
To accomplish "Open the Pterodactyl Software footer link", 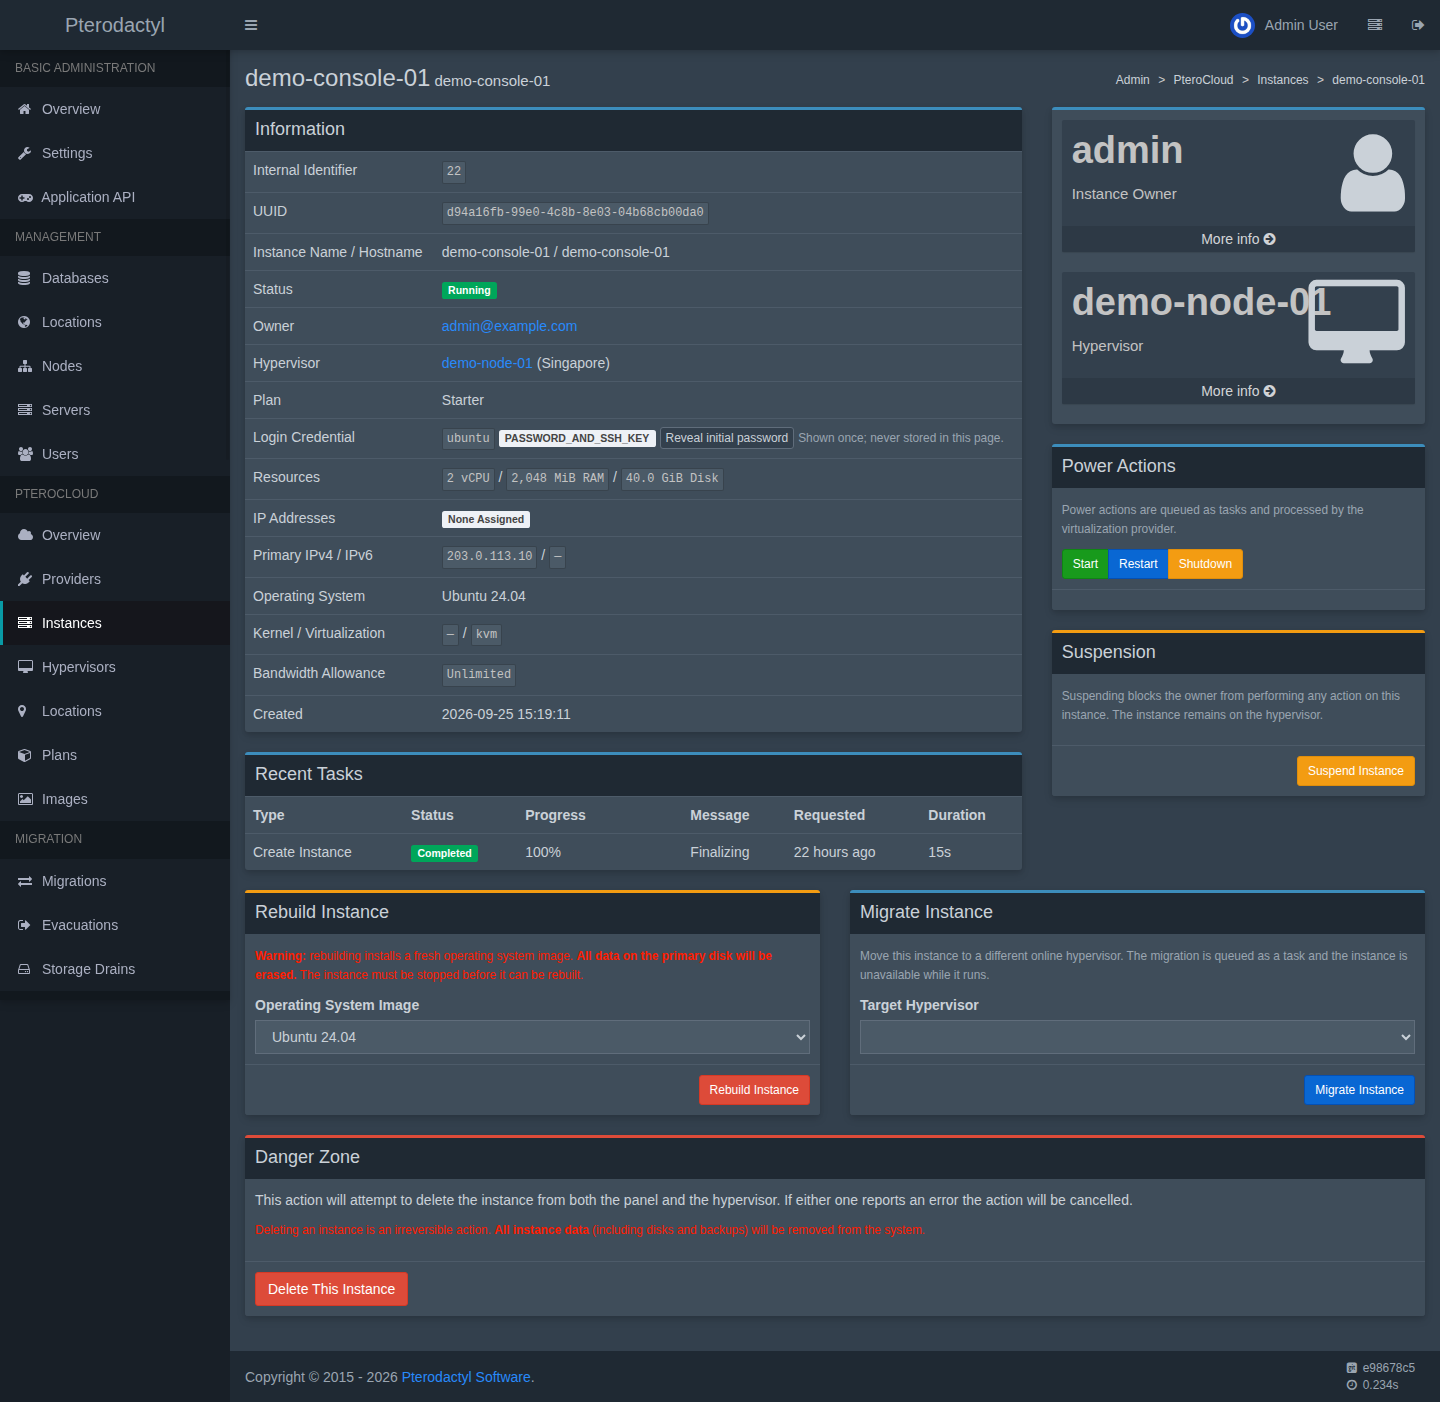I will [x=466, y=1377].
